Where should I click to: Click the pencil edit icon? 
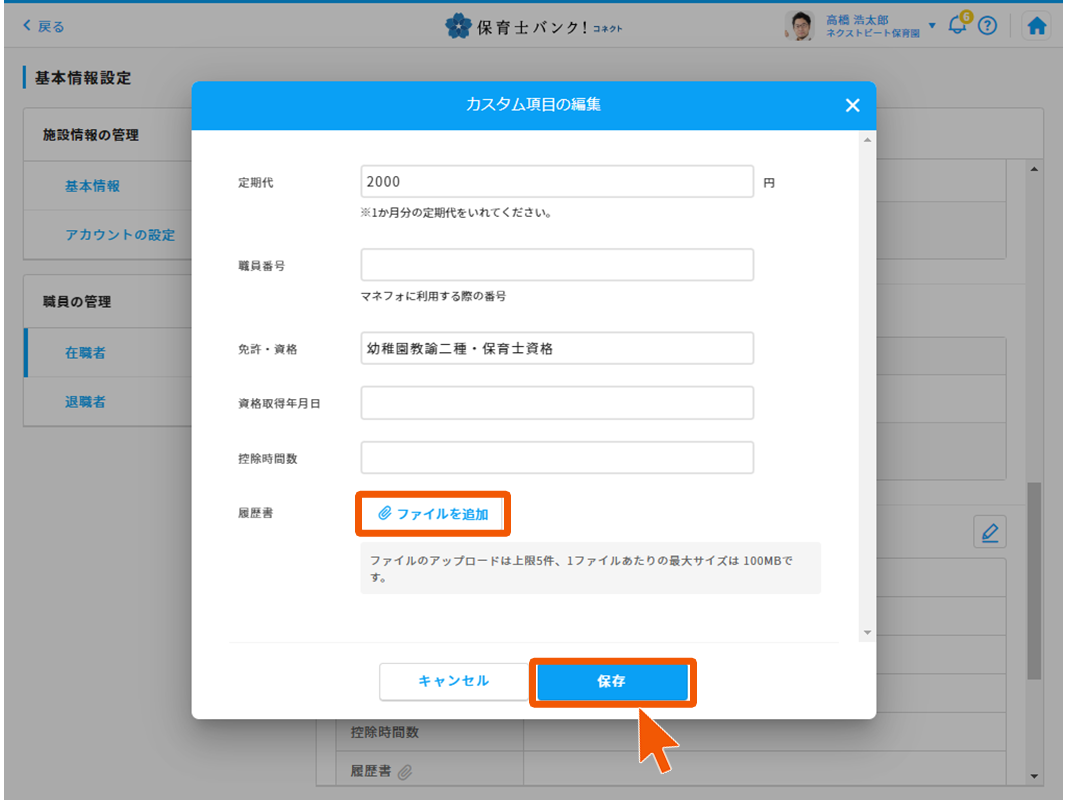coord(990,532)
